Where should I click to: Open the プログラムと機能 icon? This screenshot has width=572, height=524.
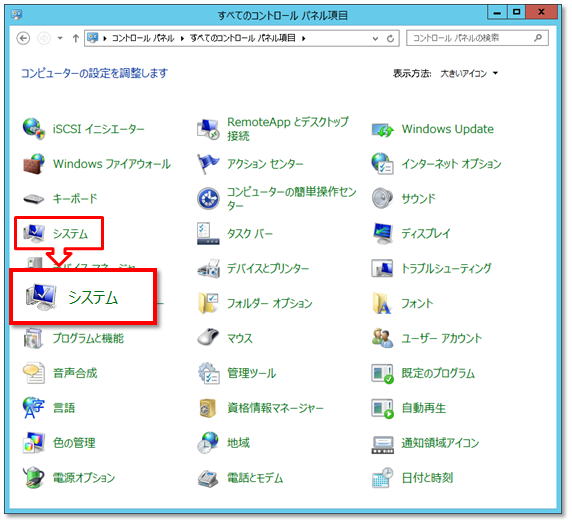[x=34, y=338]
